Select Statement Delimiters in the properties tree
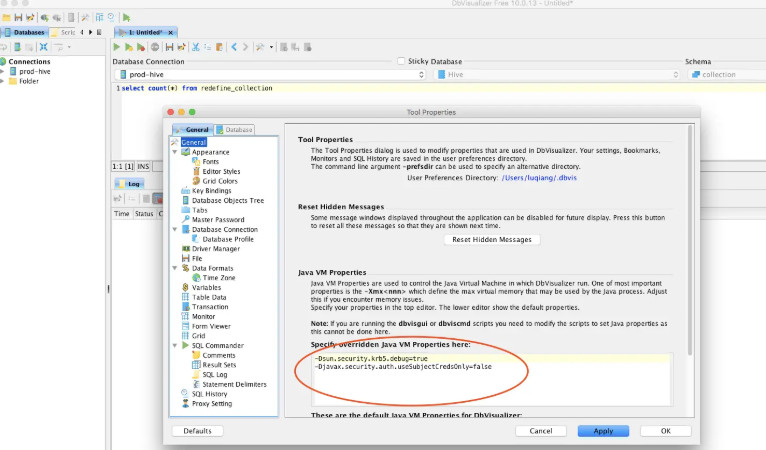The image size is (766, 450). coord(234,385)
